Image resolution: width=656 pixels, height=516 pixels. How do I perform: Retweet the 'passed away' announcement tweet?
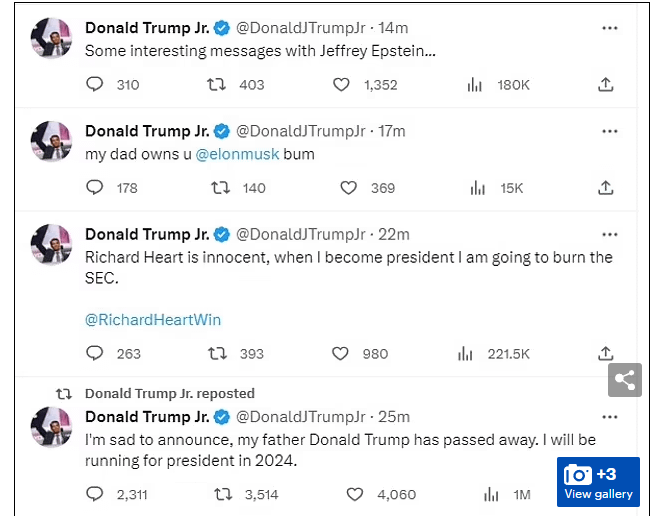point(225,494)
